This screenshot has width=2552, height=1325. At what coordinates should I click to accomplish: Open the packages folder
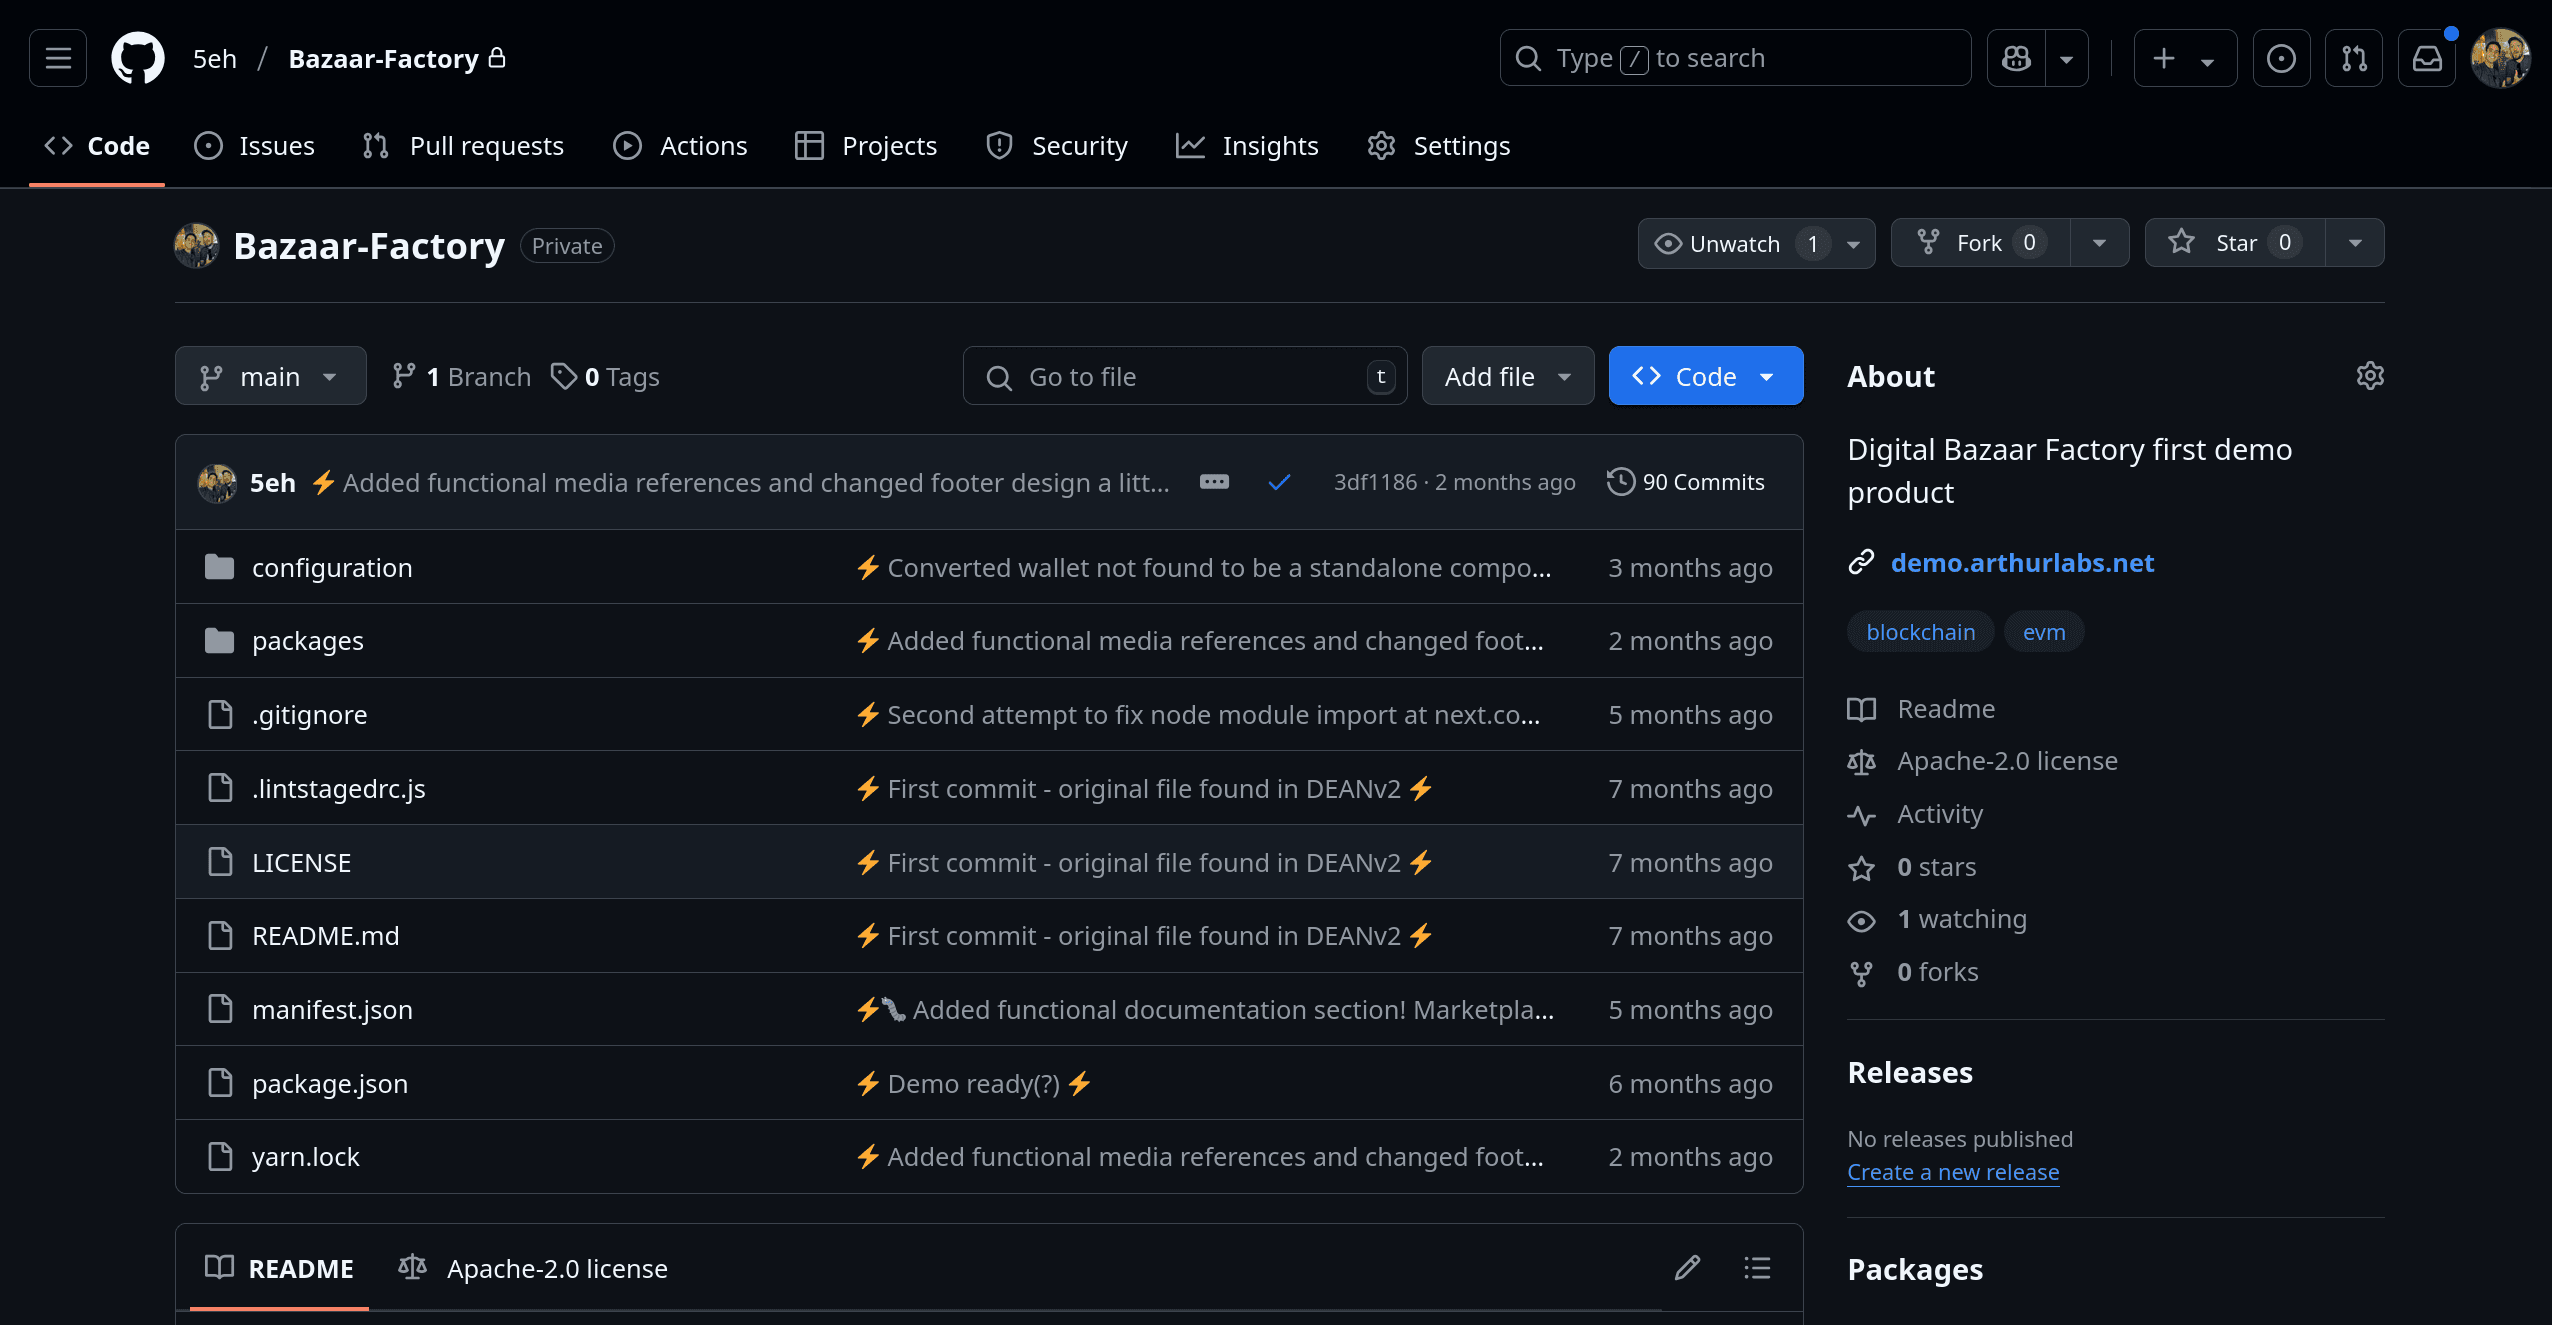click(x=308, y=641)
